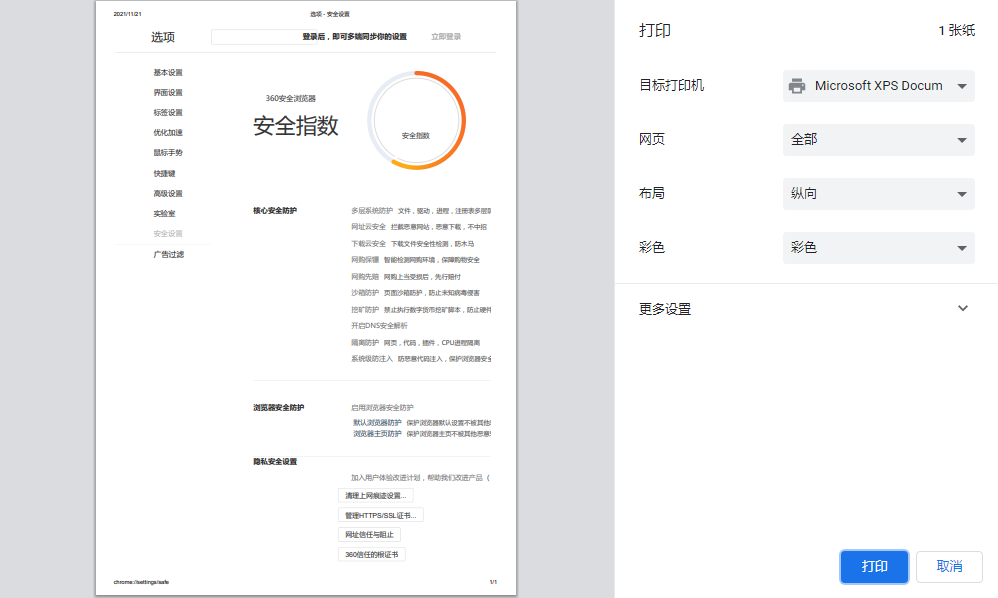
Task: Click 广告过滤 in the preview sidebar
Action: [x=169, y=254]
